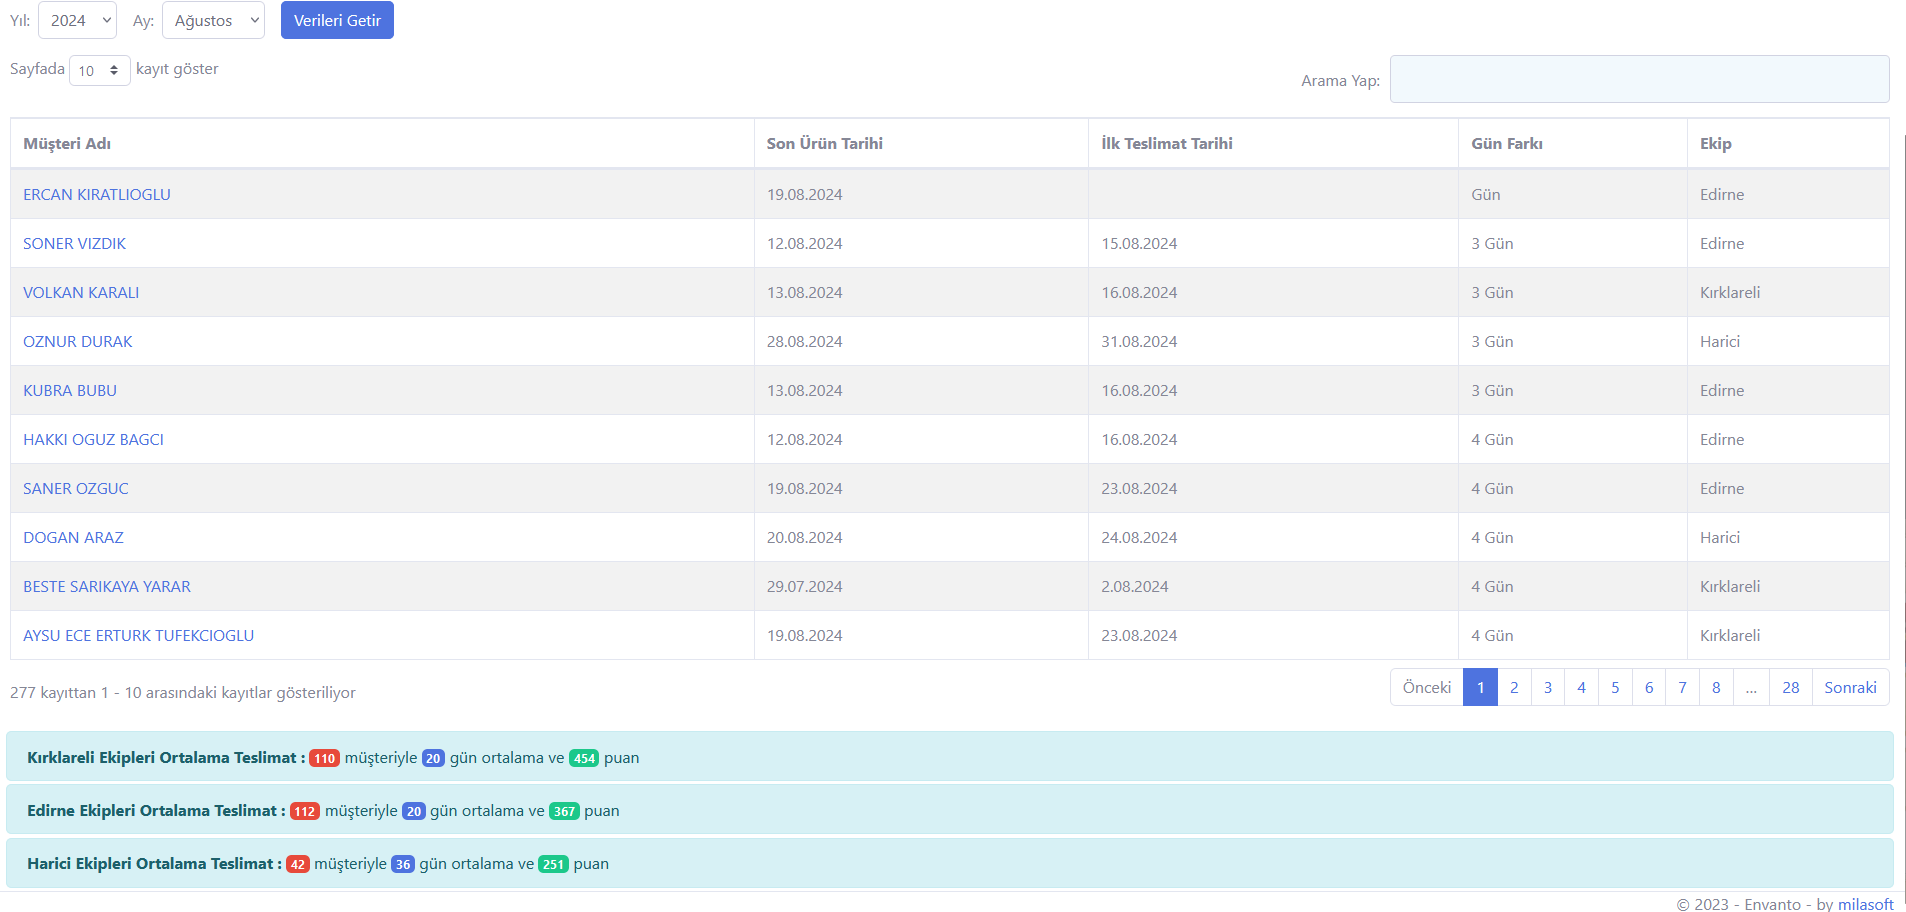Go to page 2 of results
The image size is (1906, 912).
tap(1514, 688)
